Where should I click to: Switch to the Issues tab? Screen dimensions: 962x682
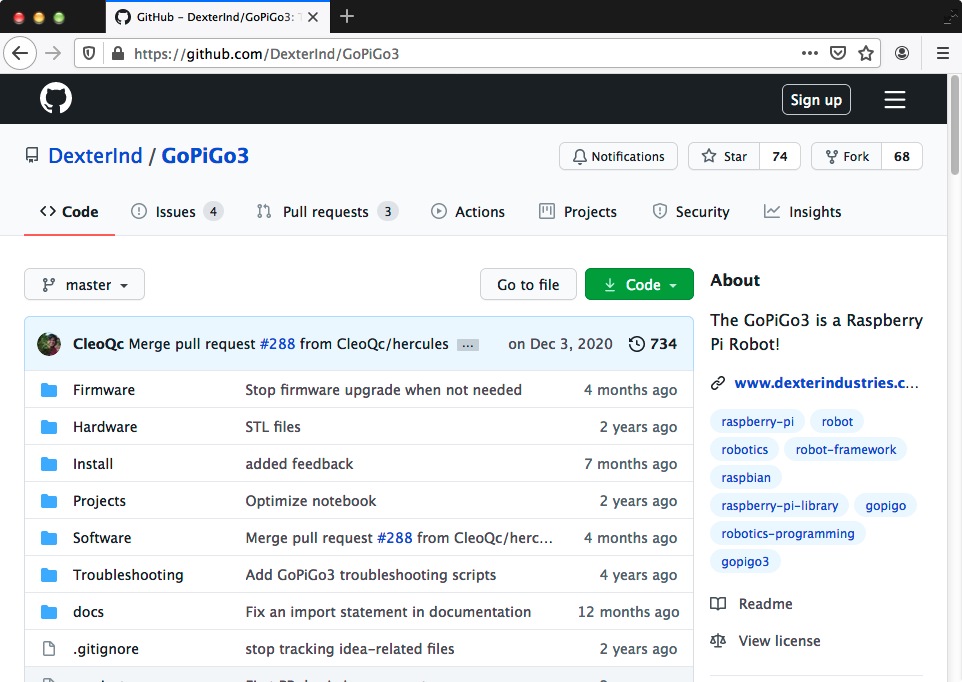[x=176, y=212]
